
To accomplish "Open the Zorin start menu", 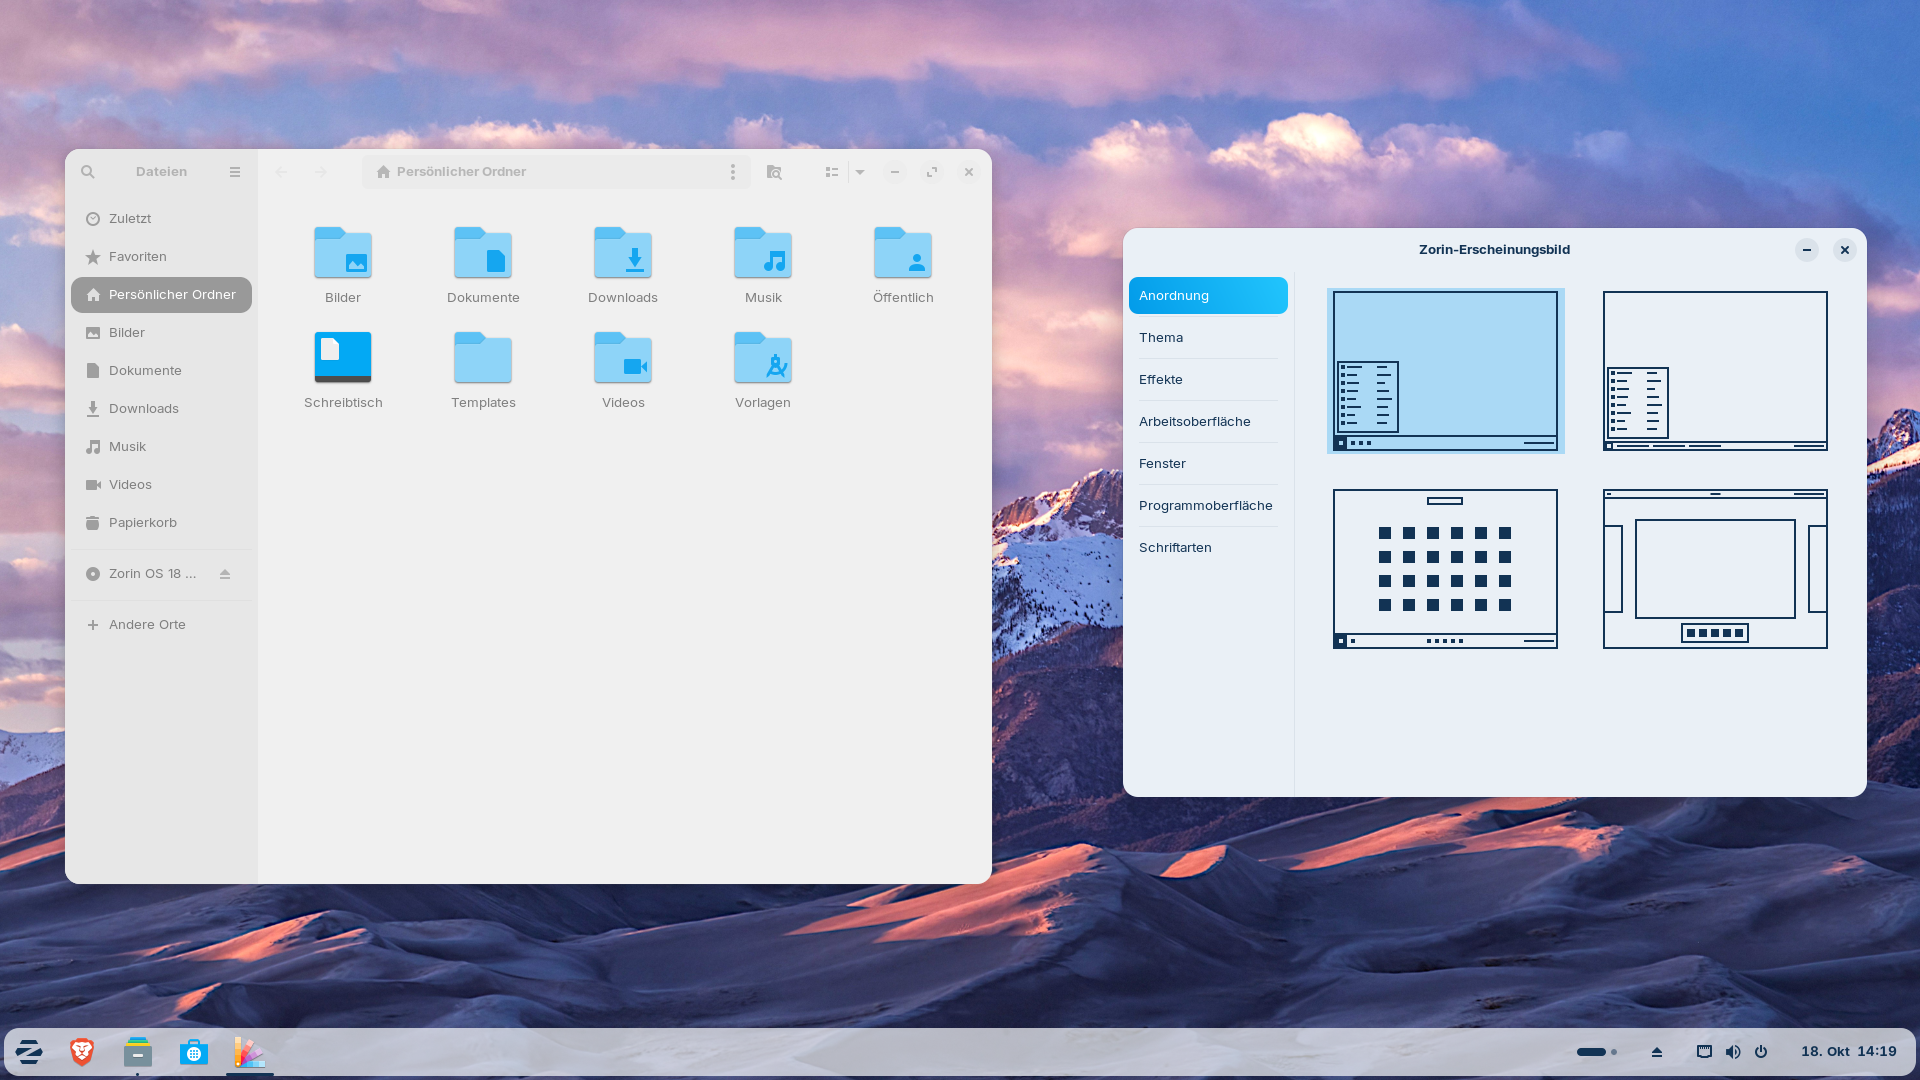I will pos(29,1052).
